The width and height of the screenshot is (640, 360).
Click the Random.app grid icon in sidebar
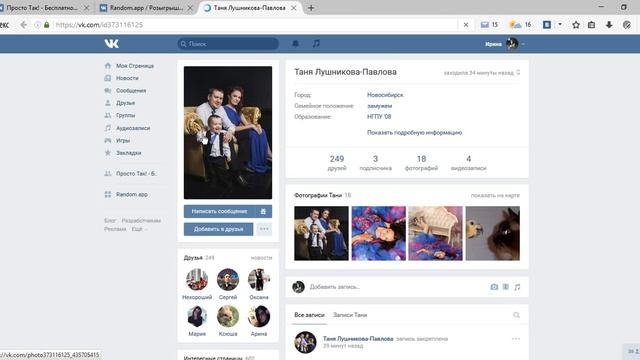(x=108, y=194)
